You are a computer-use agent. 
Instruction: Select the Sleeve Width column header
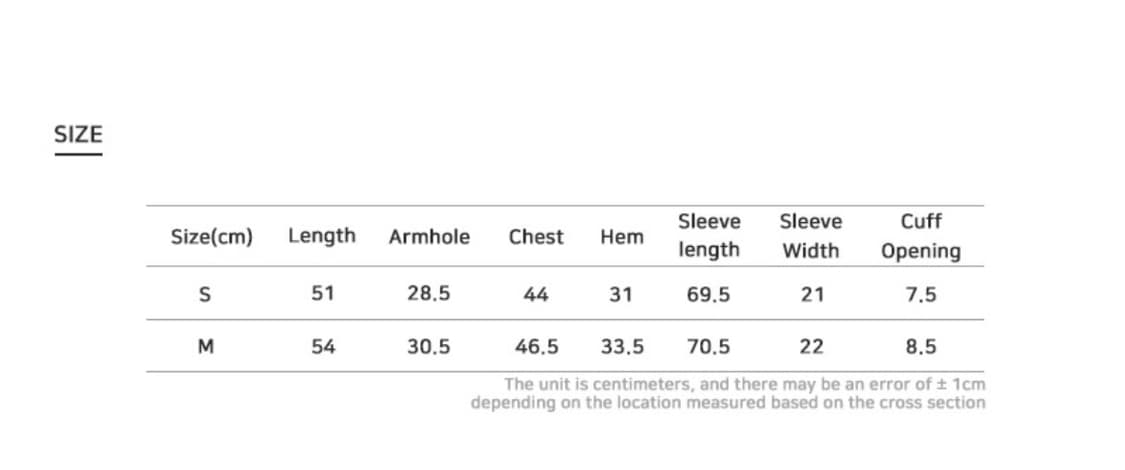811,235
